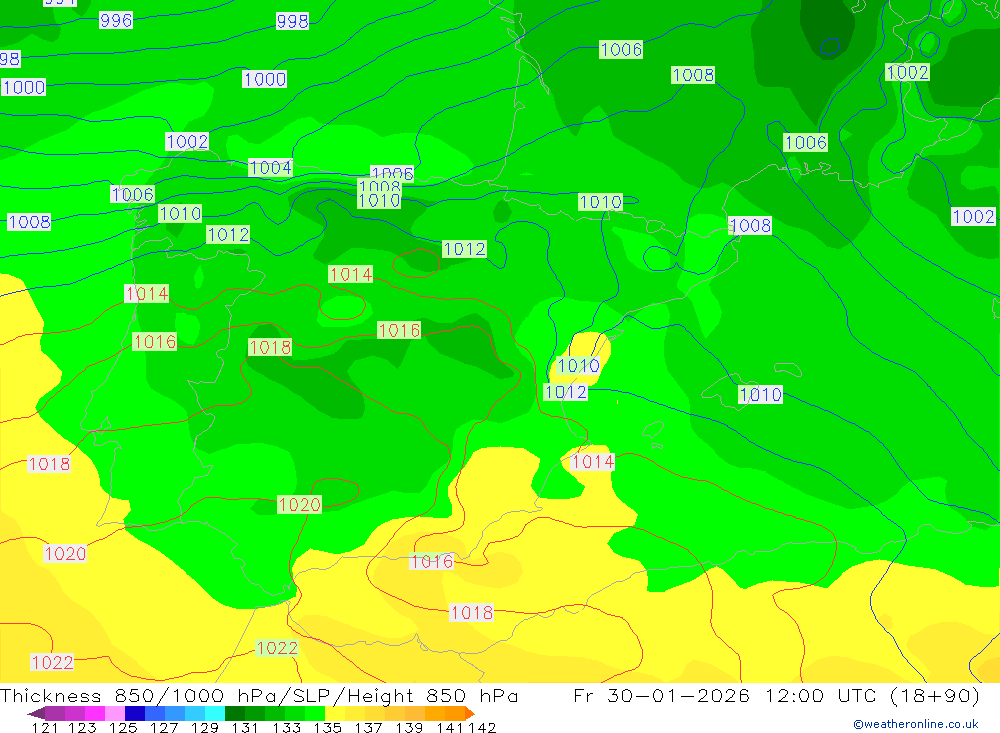Click the red 1022 label with green background
1000x733 pixels.
click(x=277, y=648)
